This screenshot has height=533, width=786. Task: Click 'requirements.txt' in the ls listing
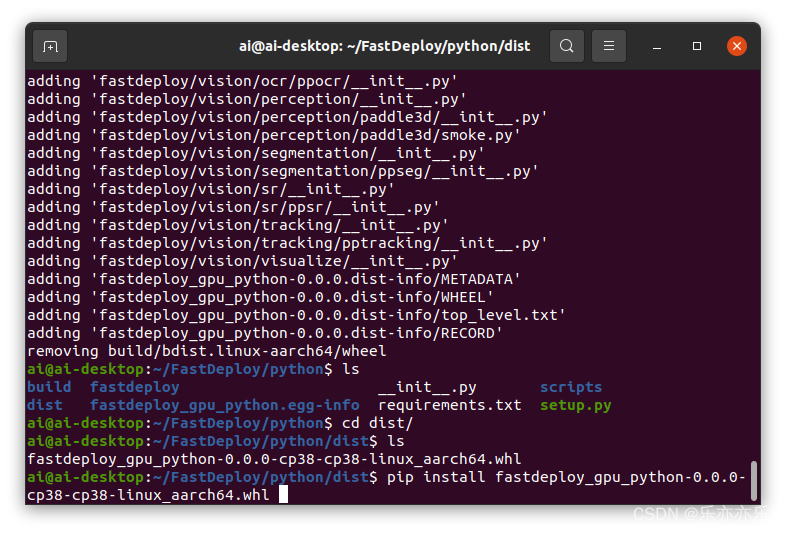pyautogui.click(x=450, y=405)
